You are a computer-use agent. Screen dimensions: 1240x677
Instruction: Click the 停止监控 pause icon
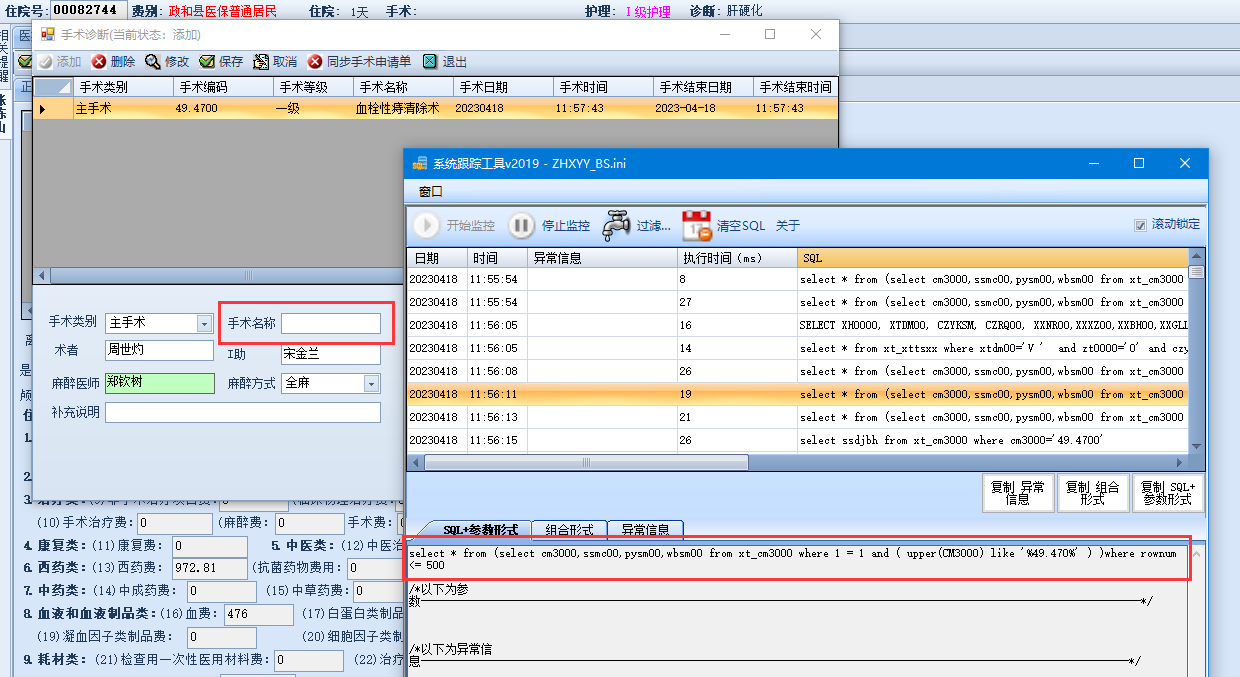522,226
